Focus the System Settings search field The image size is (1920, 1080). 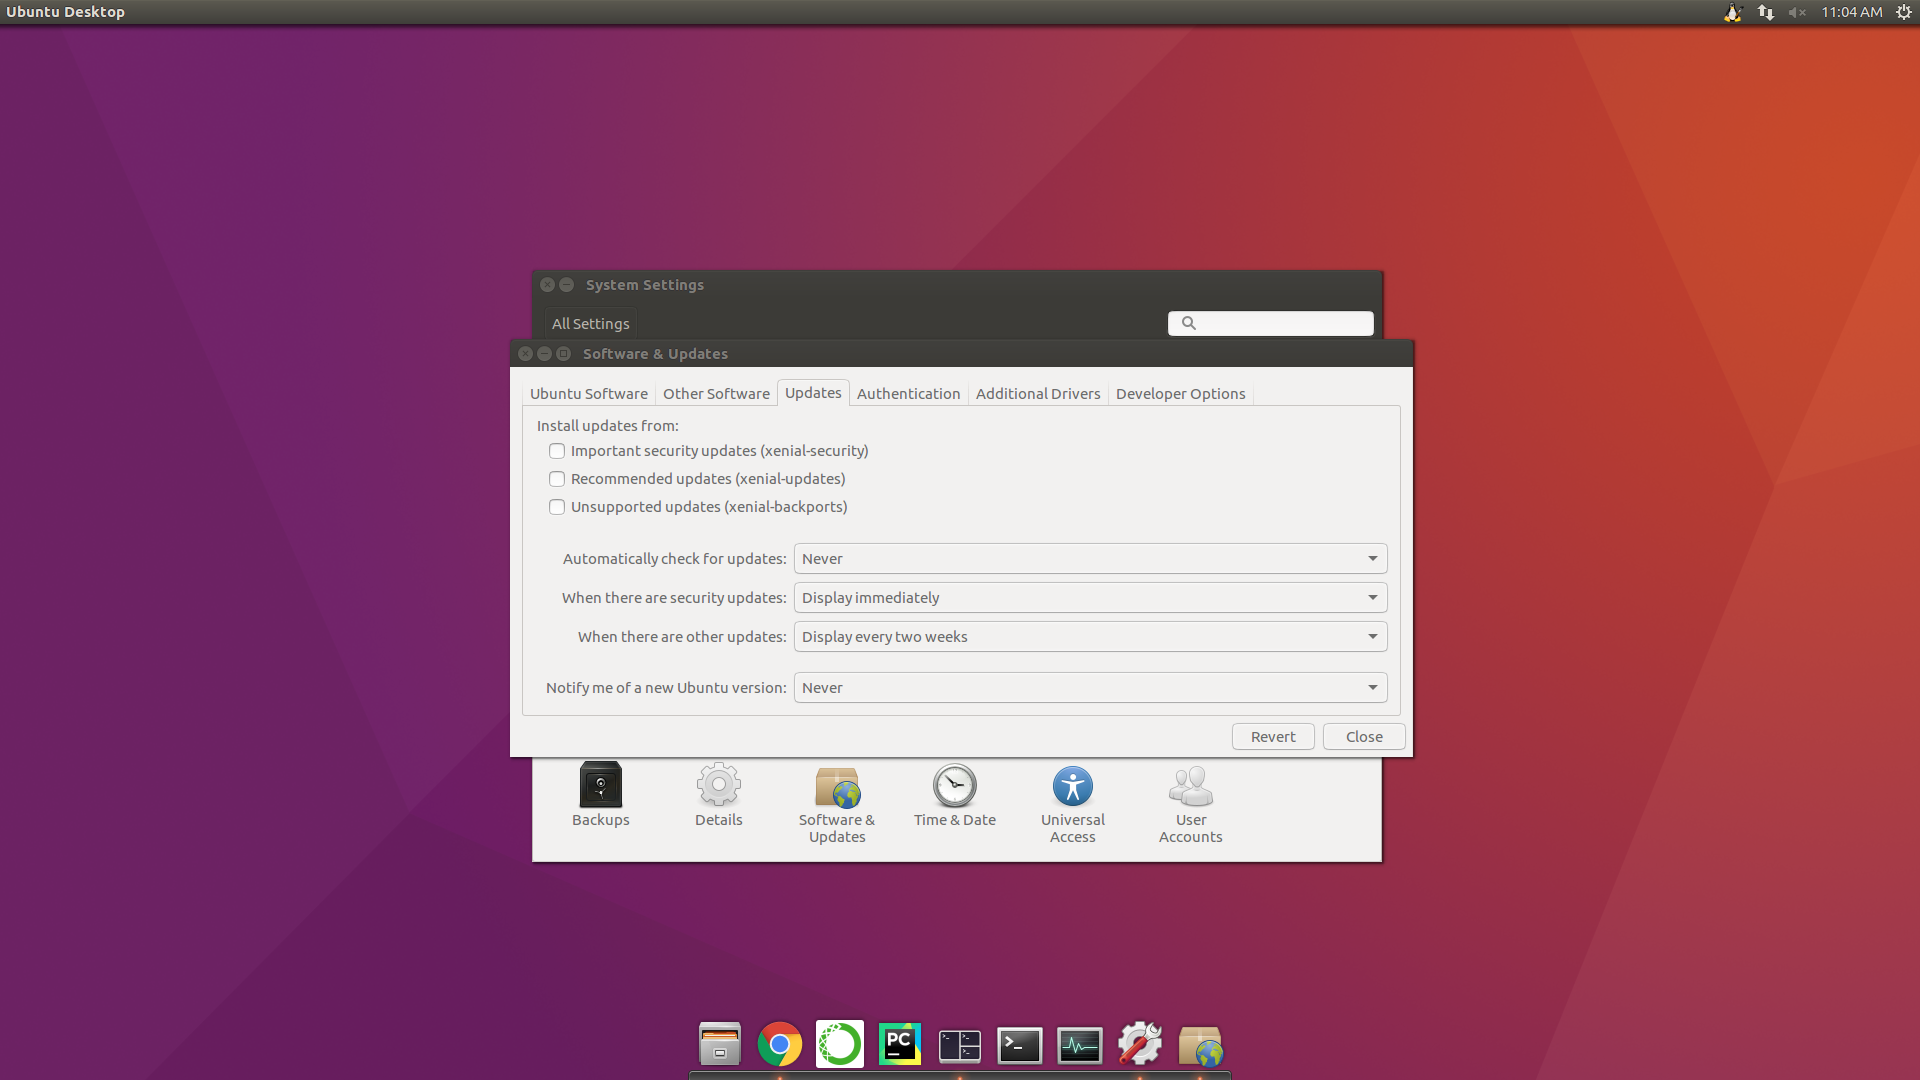pos(1270,323)
